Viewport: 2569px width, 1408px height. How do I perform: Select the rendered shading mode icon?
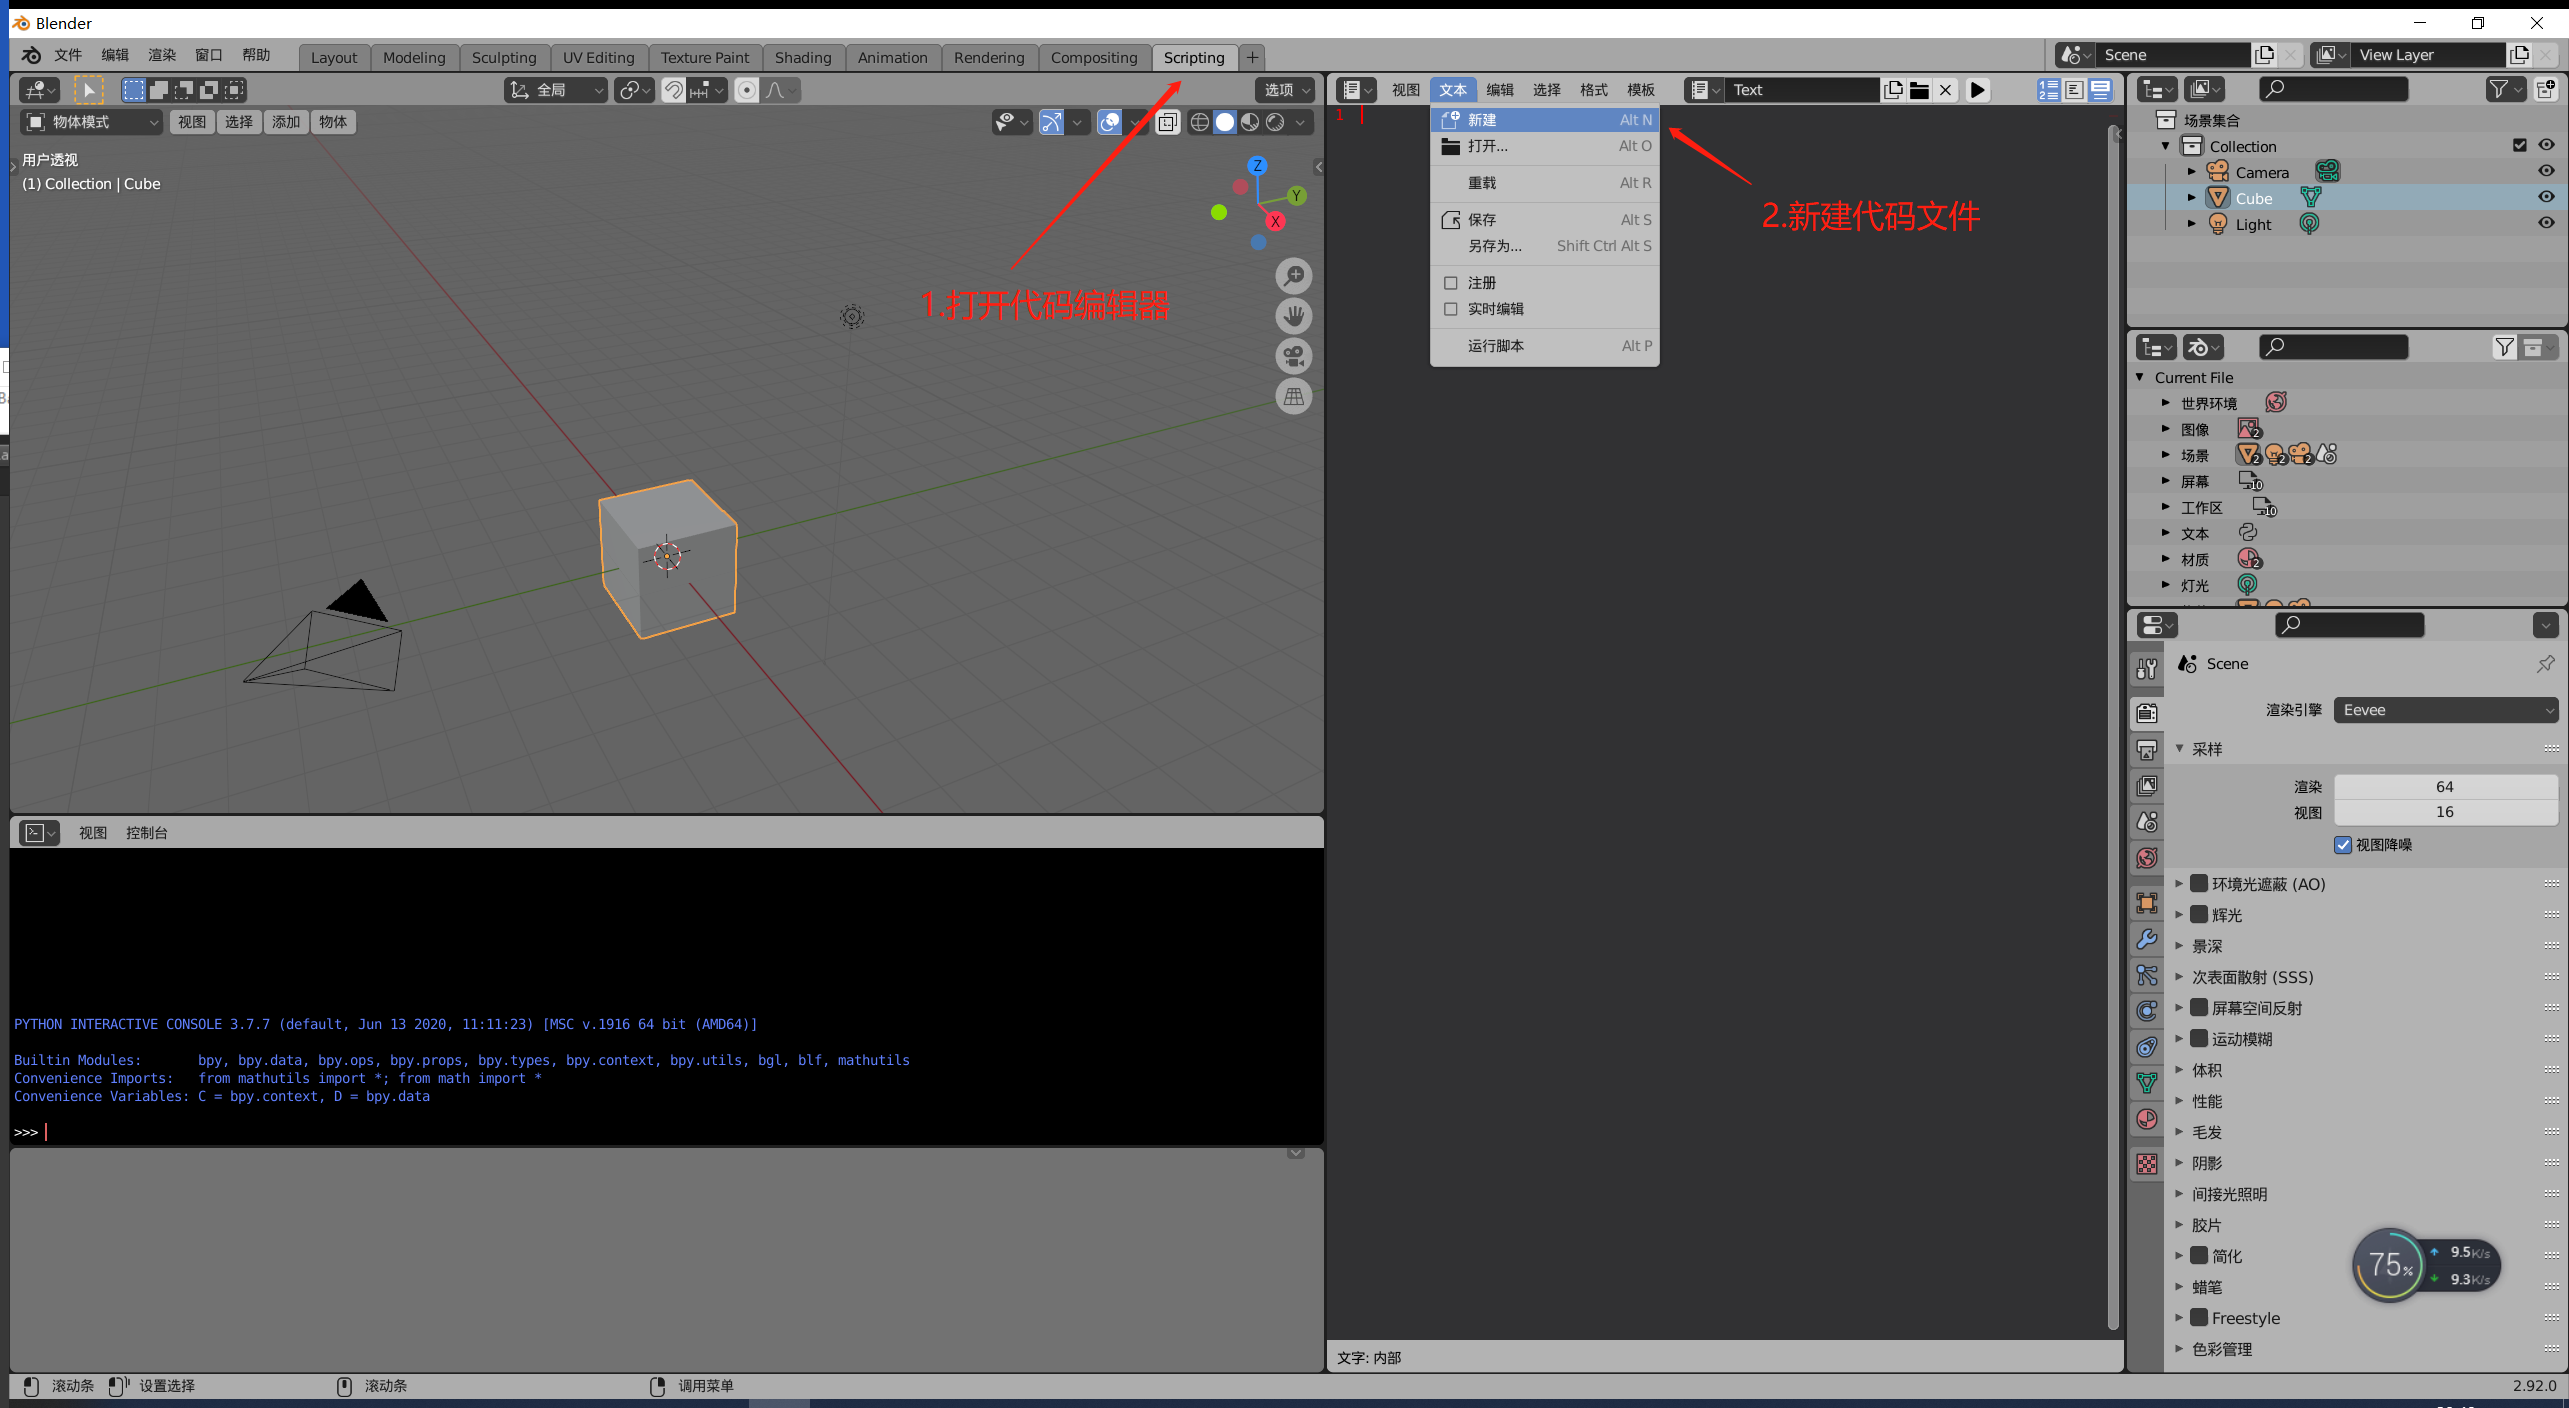click(x=1275, y=122)
